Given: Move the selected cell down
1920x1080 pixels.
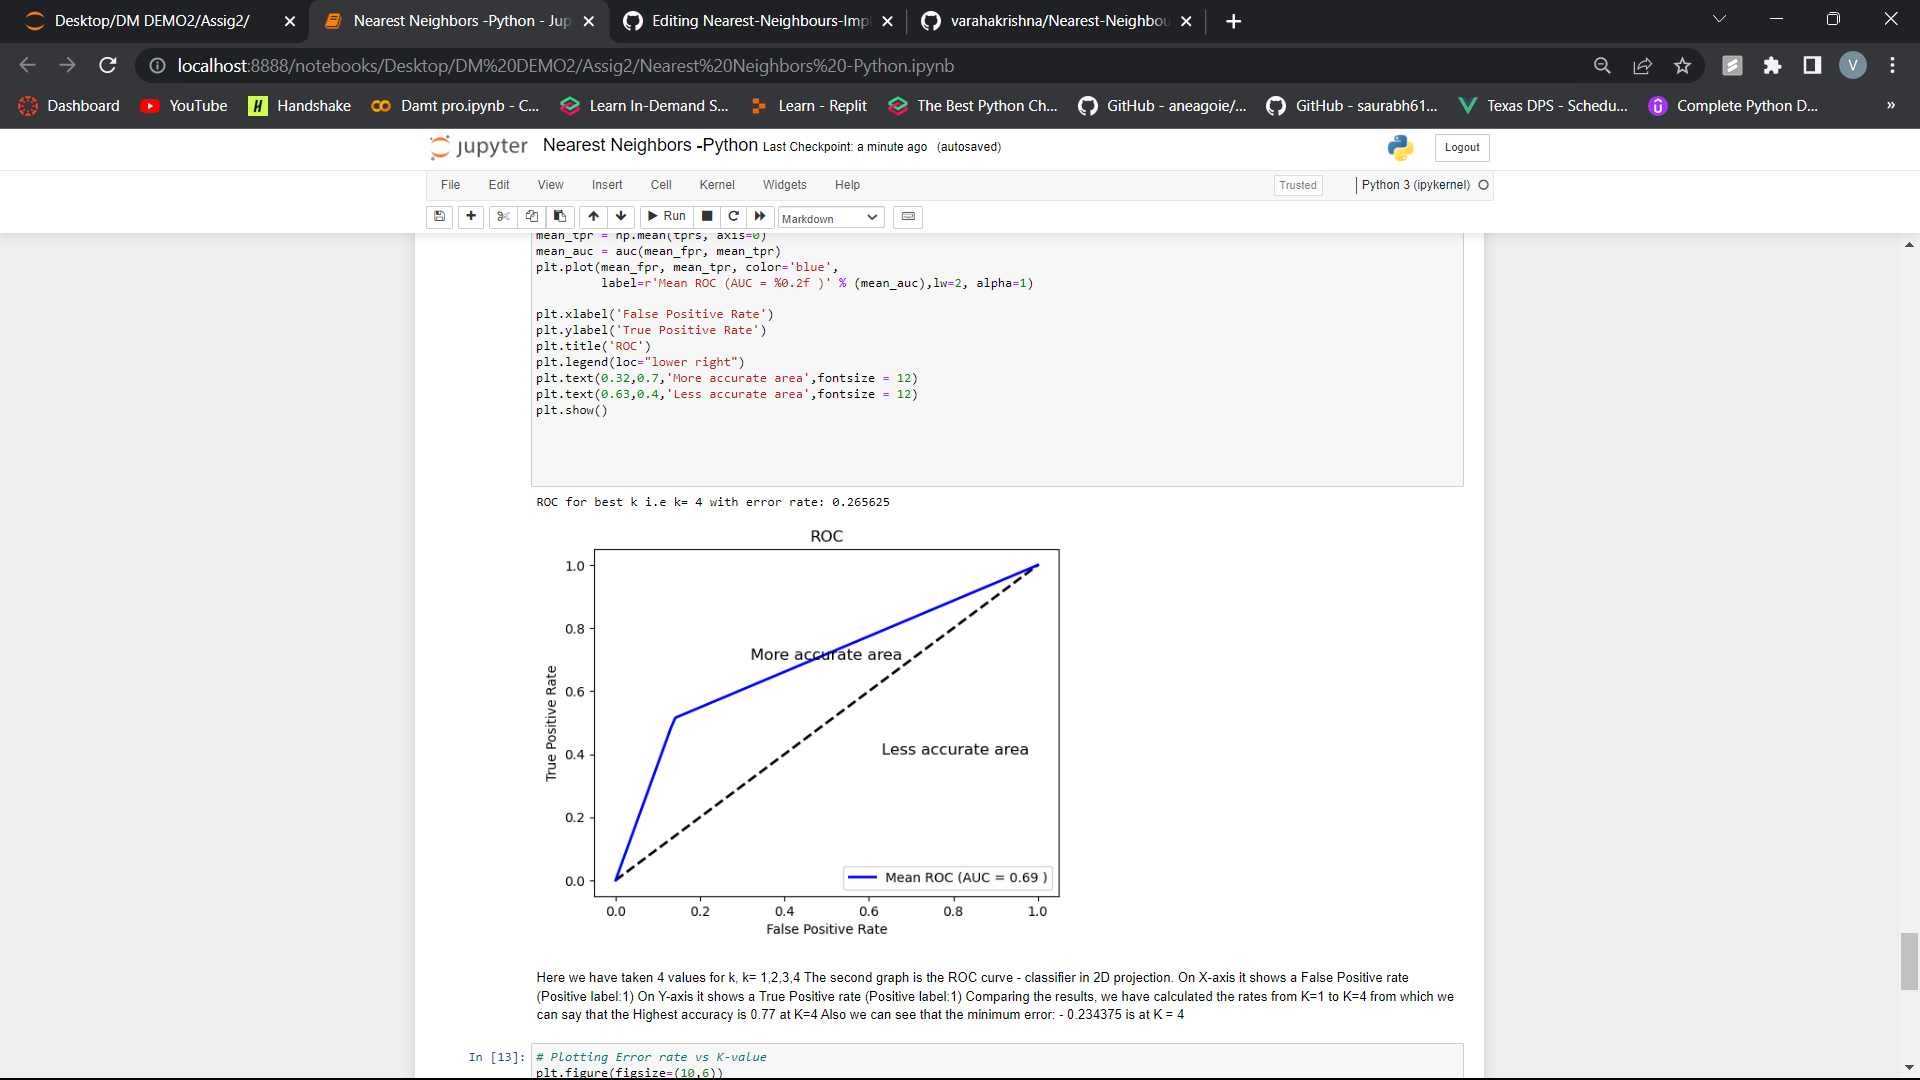Looking at the screenshot, I should [x=621, y=216].
